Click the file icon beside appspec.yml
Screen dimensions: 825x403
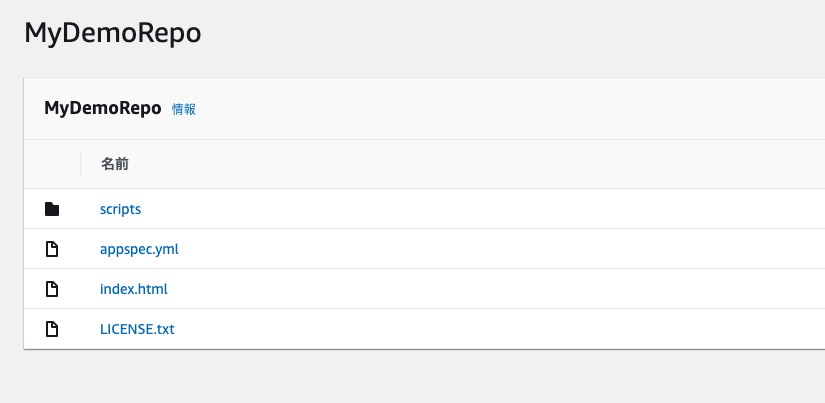(52, 249)
